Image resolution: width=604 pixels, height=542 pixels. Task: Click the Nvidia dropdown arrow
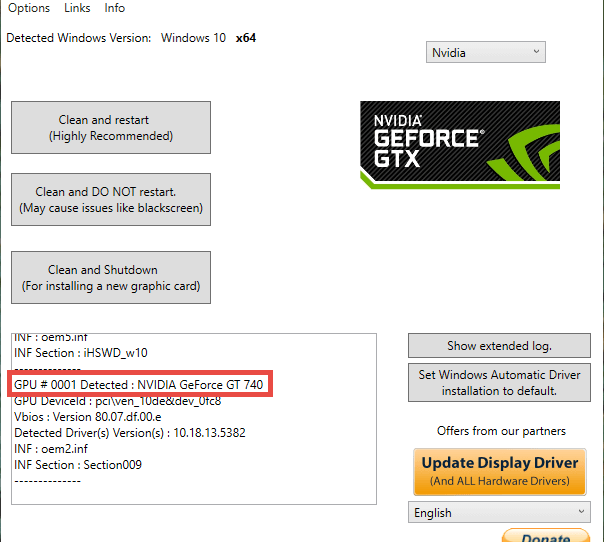pos(536,52)
